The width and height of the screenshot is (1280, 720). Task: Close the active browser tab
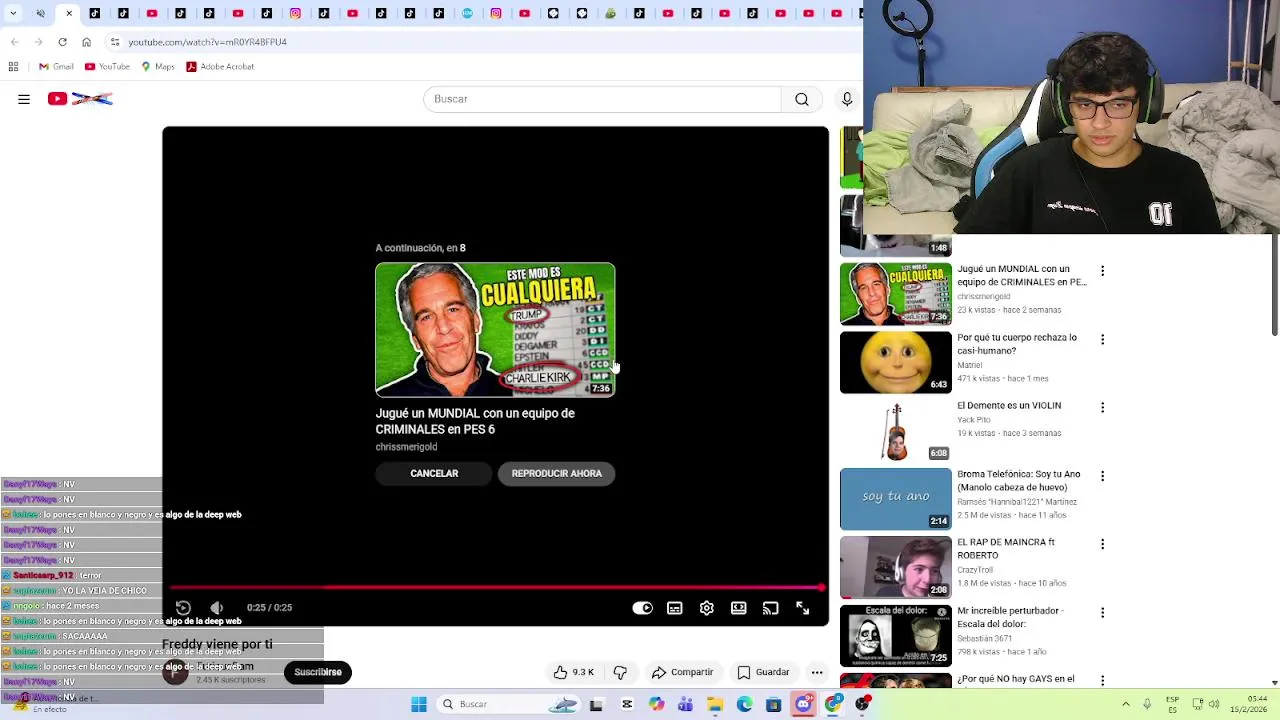click(69, 13)
